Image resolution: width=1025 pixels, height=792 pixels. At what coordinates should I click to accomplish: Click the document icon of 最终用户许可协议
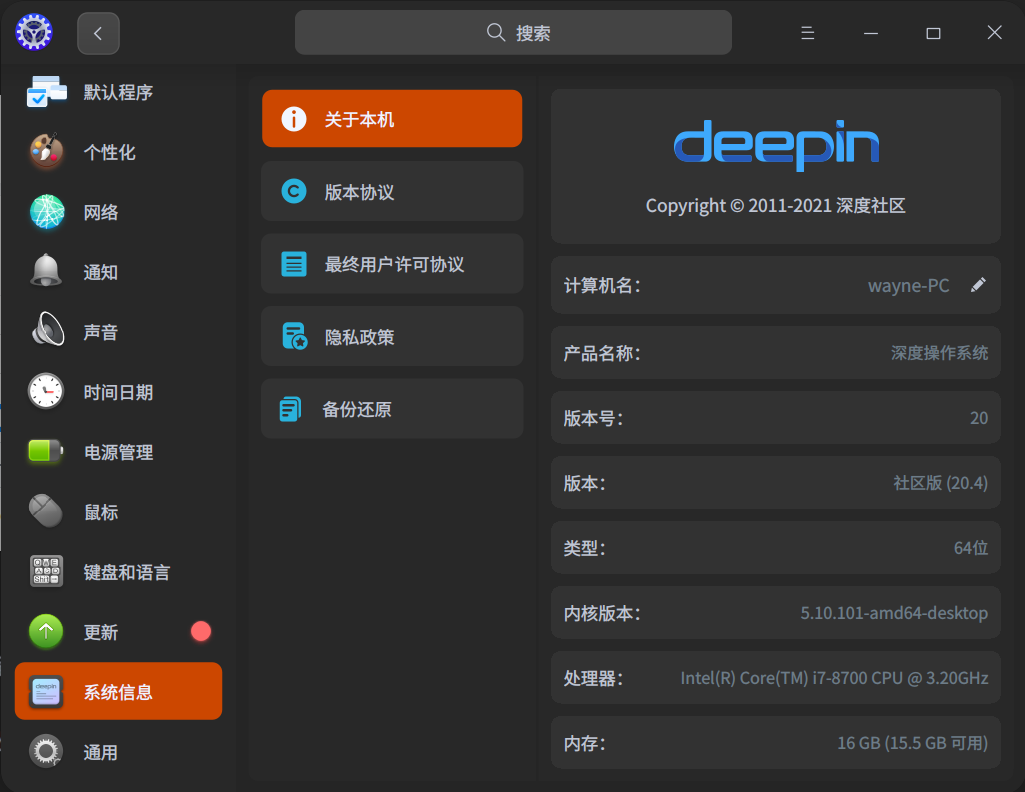coord(294,264)
